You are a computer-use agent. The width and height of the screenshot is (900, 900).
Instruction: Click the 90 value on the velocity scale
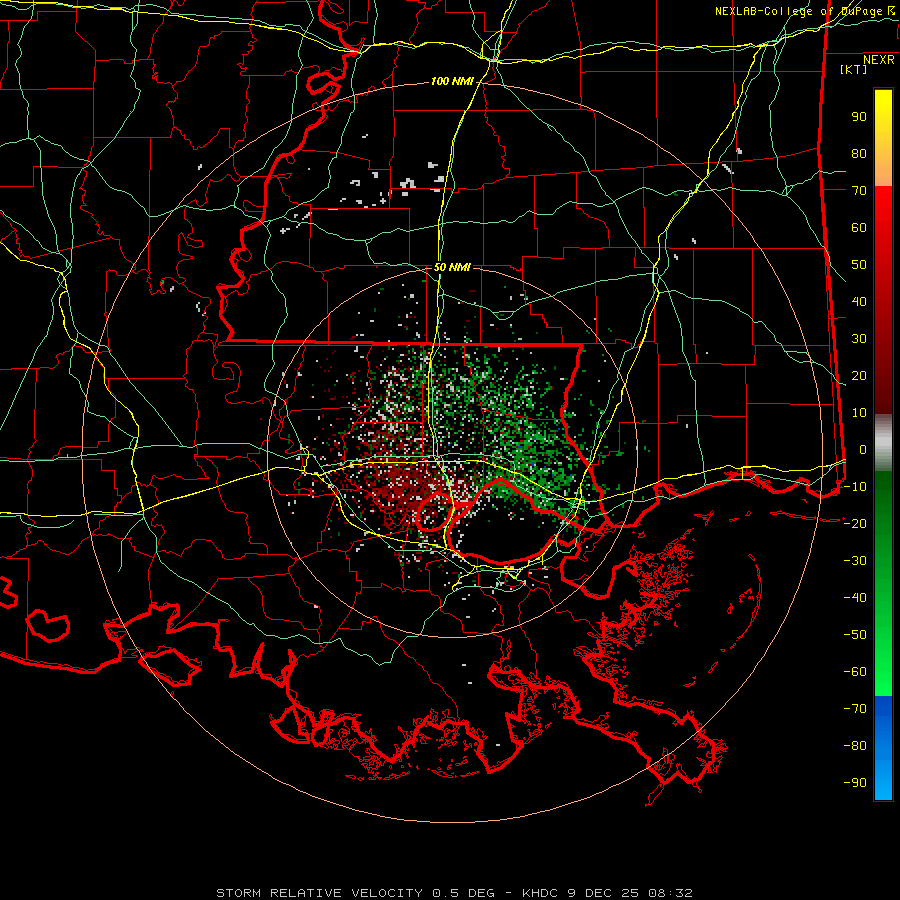tap(859, 117)
